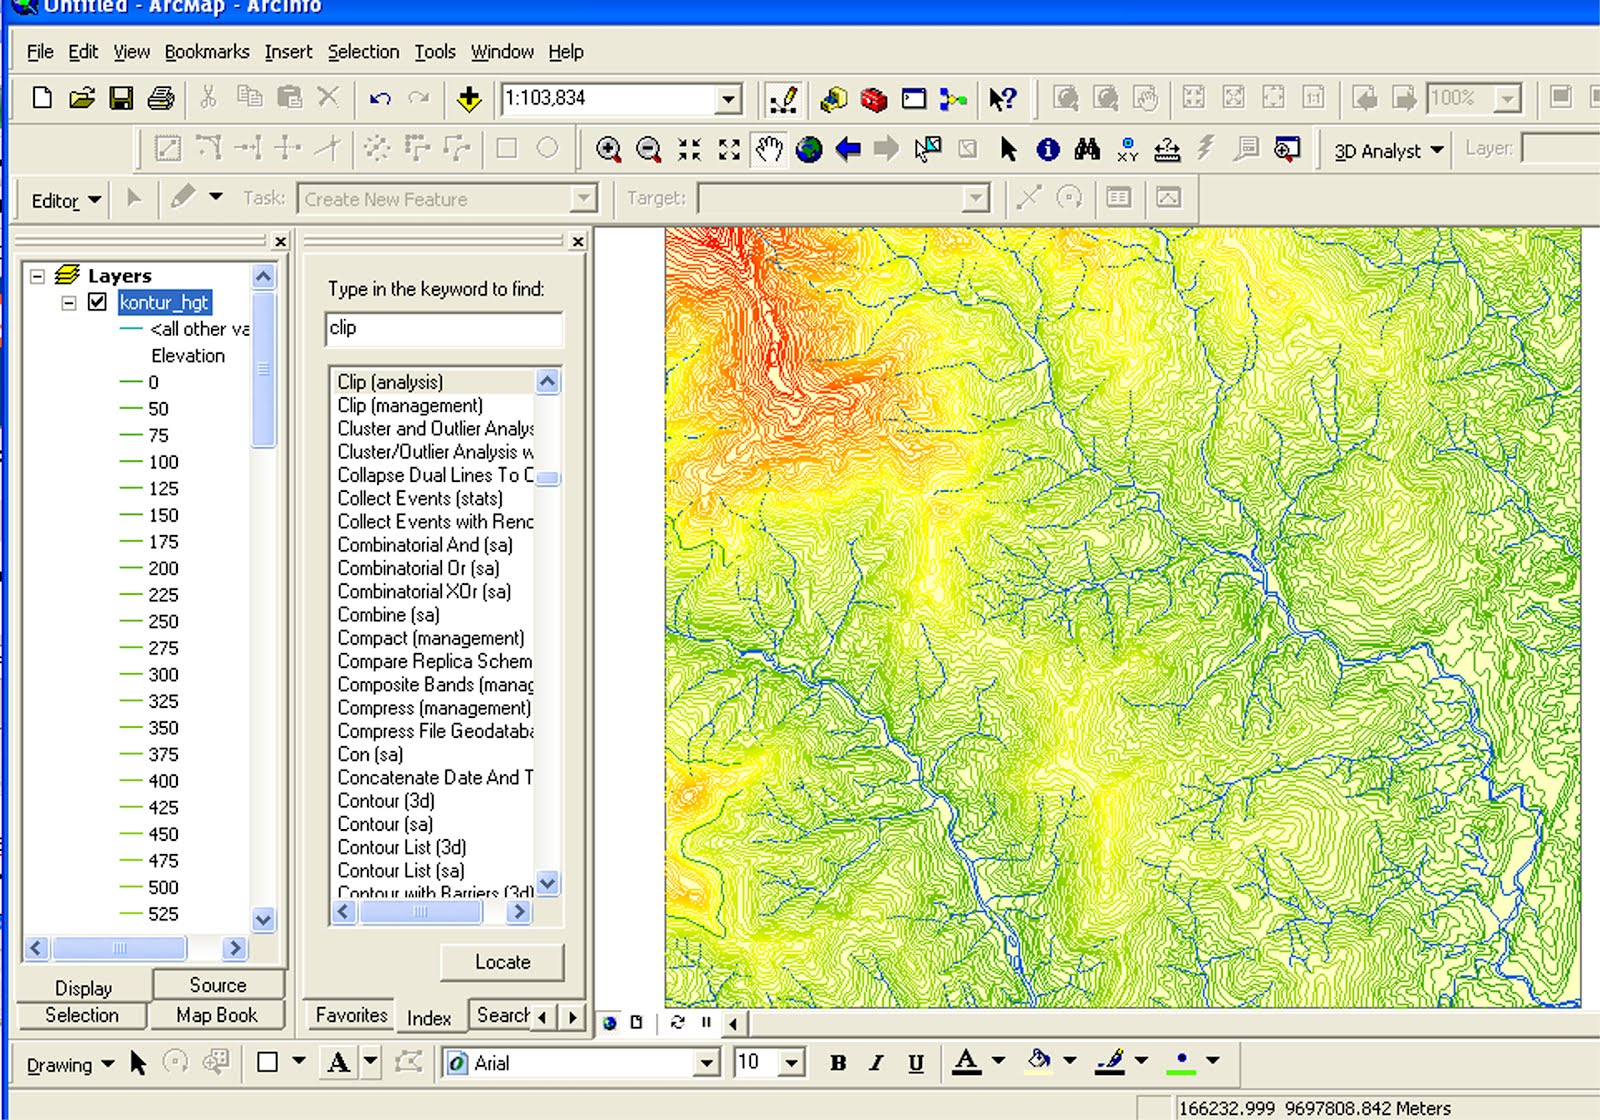The width and height of the screenshot is (1600, 1120).
Task: Open ArcToolbox window with red toolbox icon
Action: click(x=873, y=98)
